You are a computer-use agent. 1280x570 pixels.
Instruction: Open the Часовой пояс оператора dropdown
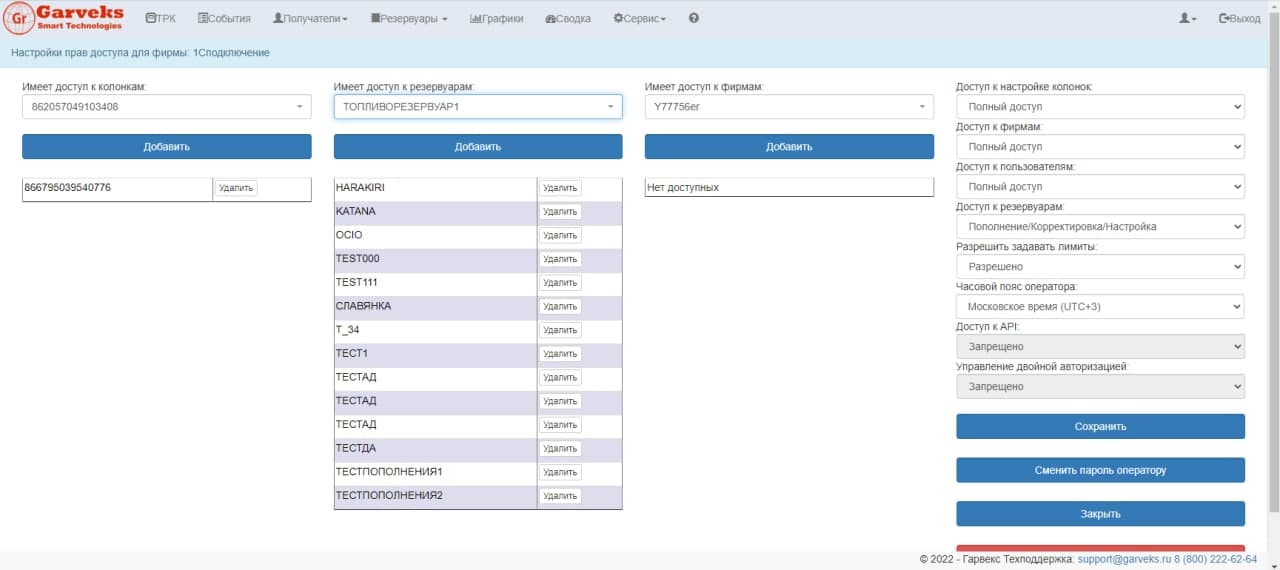click(1100, 306)
